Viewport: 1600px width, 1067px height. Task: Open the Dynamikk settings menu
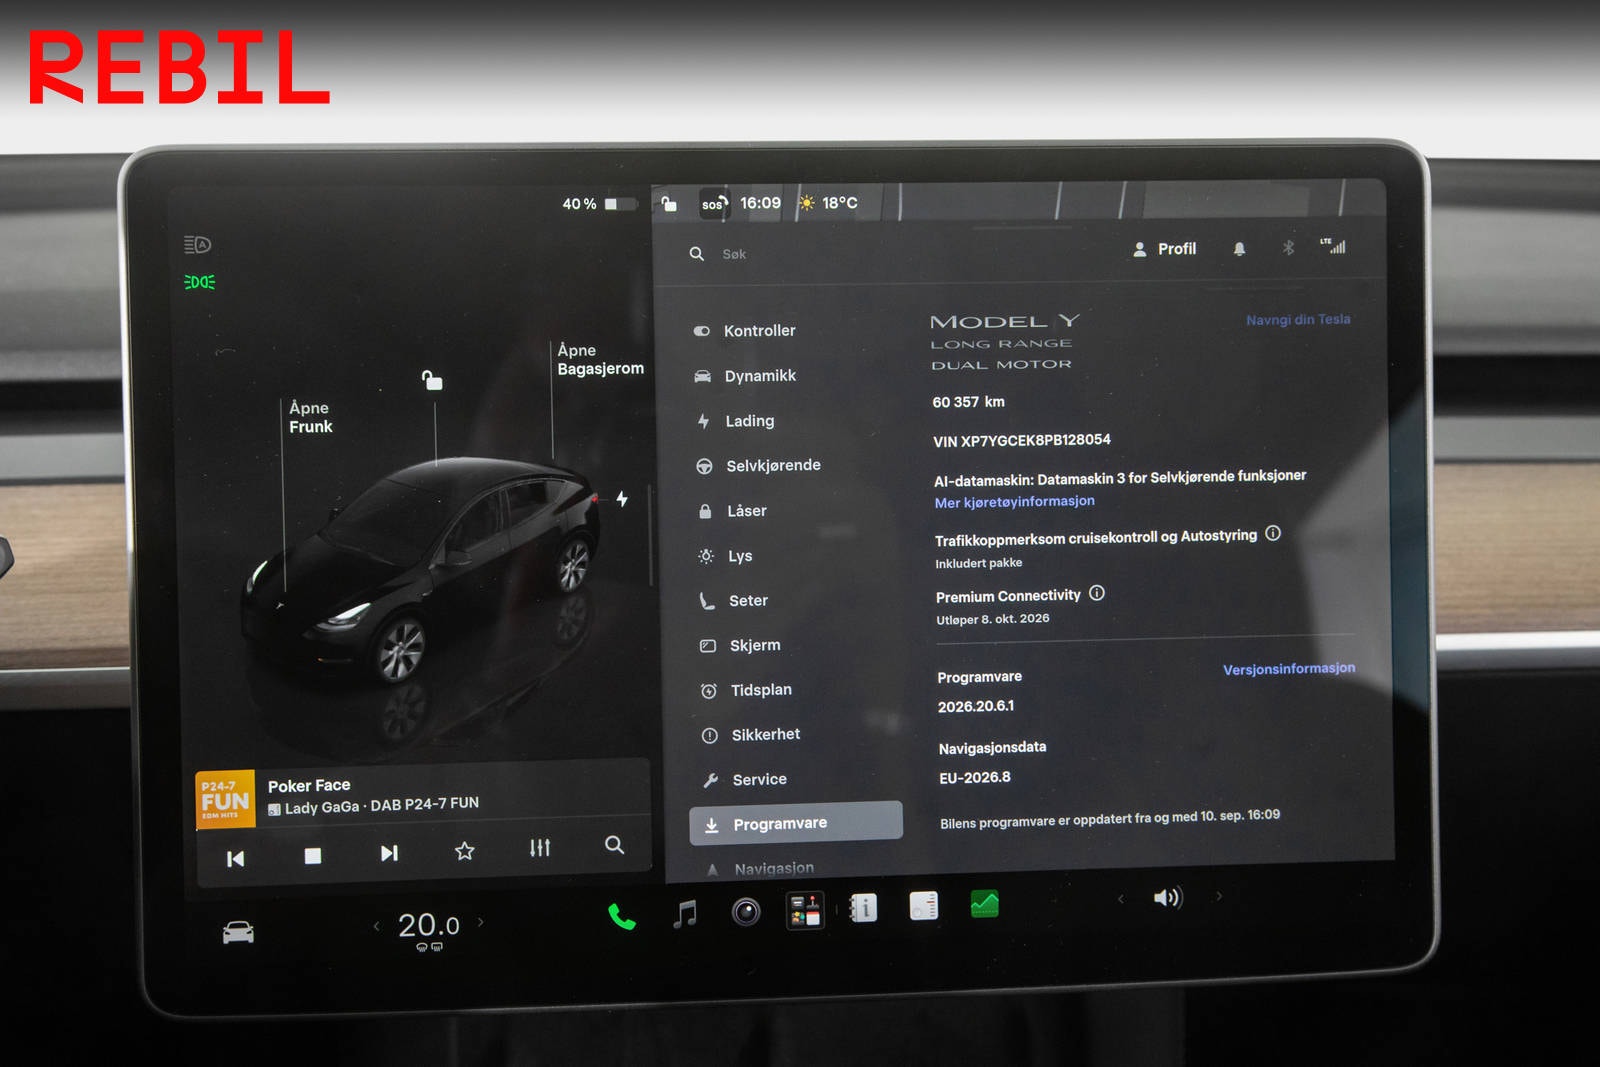tap(746, 376)
